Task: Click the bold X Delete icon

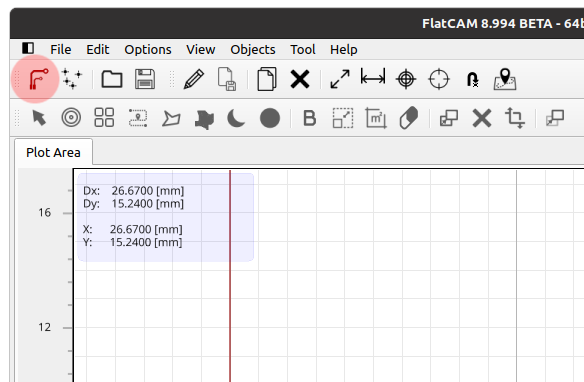Action: click(x=300, y=79)
